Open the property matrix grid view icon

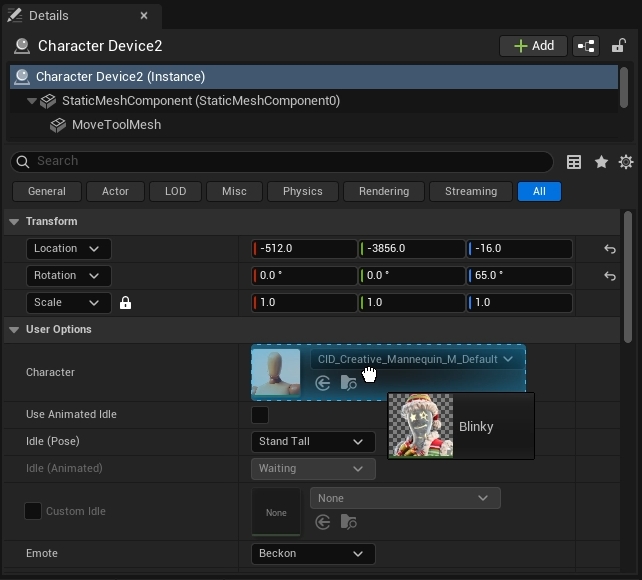click(x=574, y=162)
